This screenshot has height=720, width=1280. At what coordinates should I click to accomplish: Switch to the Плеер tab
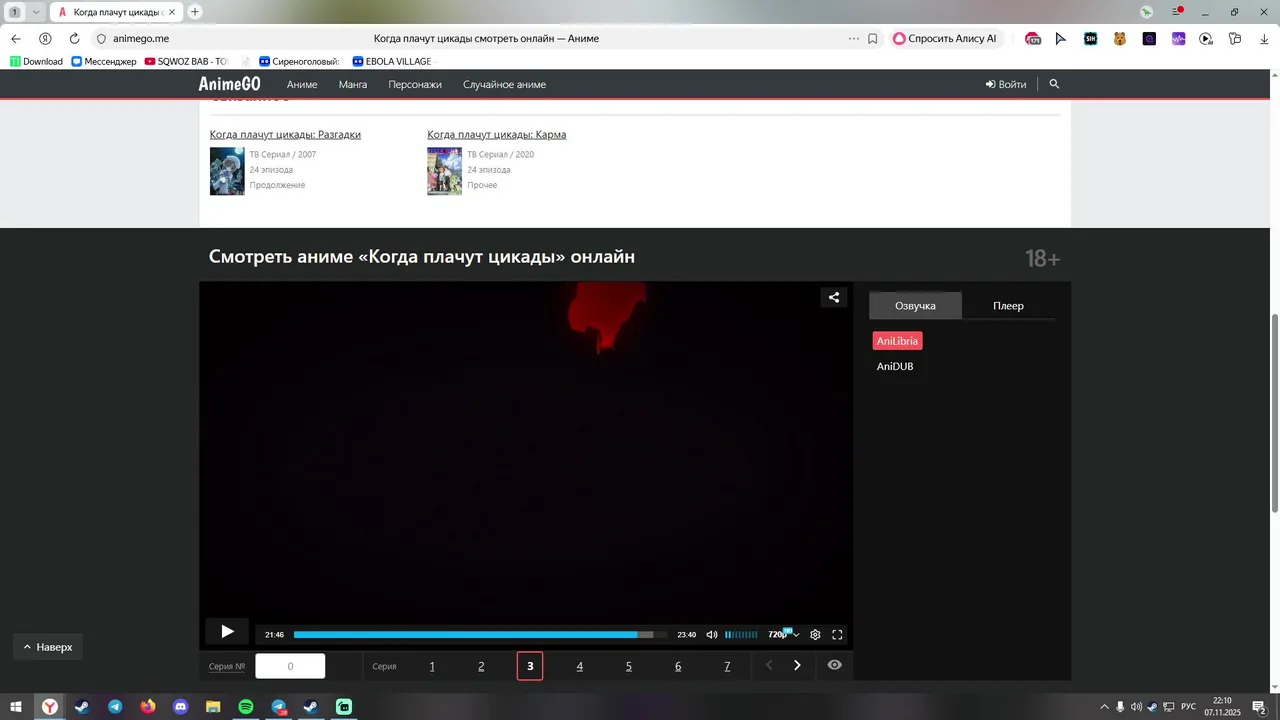(x=1008, y=306)
